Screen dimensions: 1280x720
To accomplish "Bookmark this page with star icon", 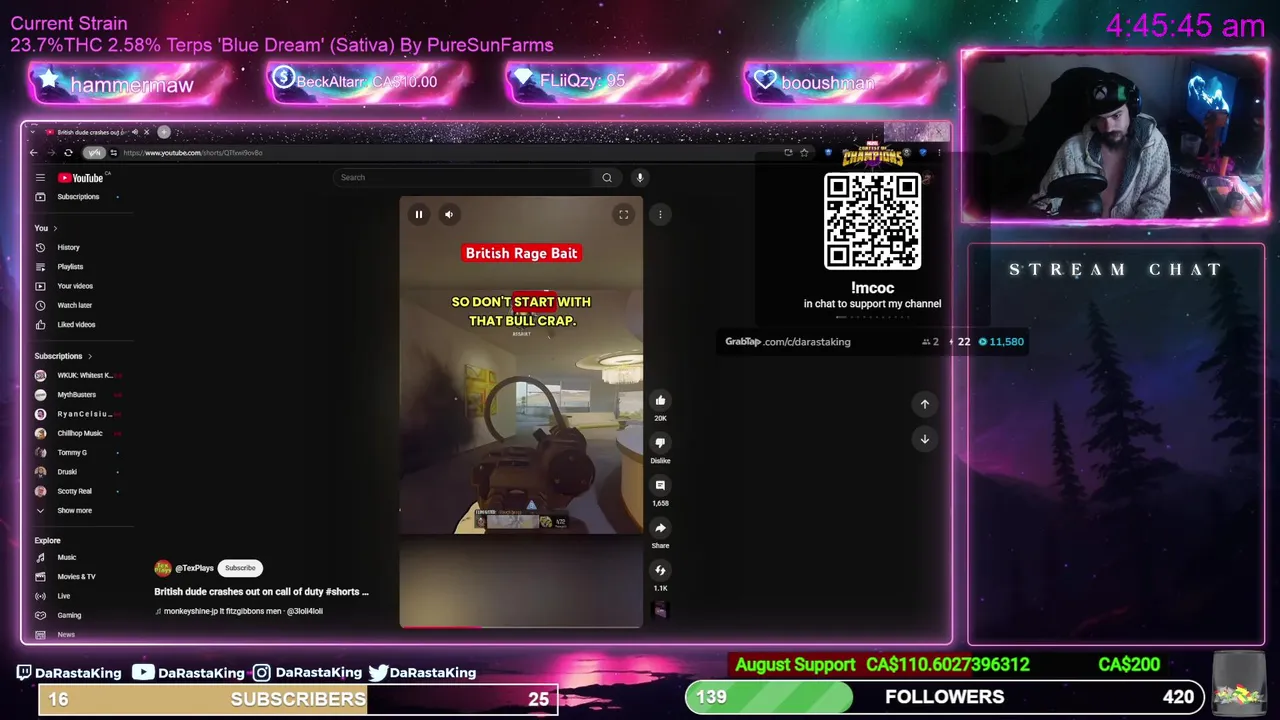I will pyautogui.click(x=803, y=153).
